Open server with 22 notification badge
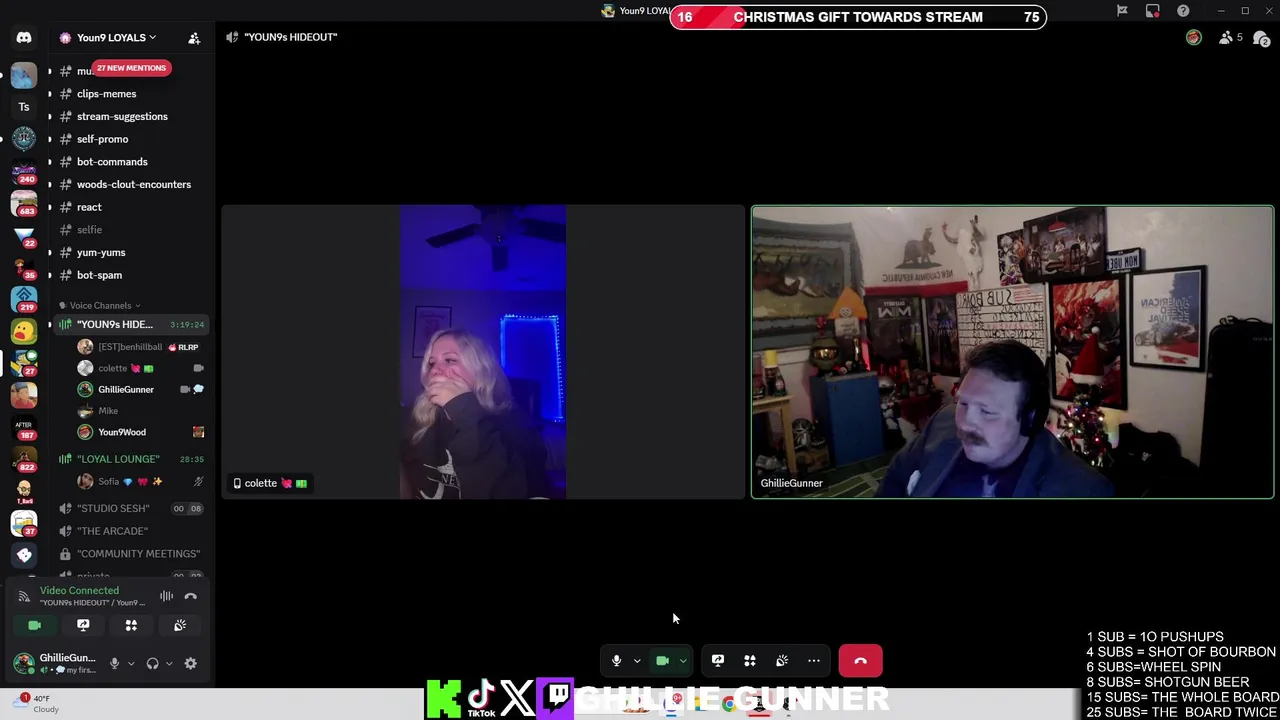 point(24,236)
